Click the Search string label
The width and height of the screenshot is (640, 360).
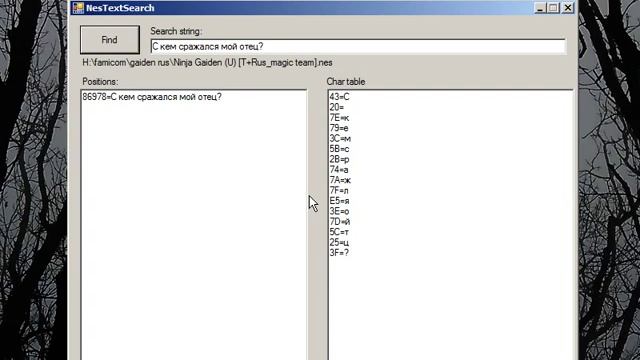[x=176, y=31]
